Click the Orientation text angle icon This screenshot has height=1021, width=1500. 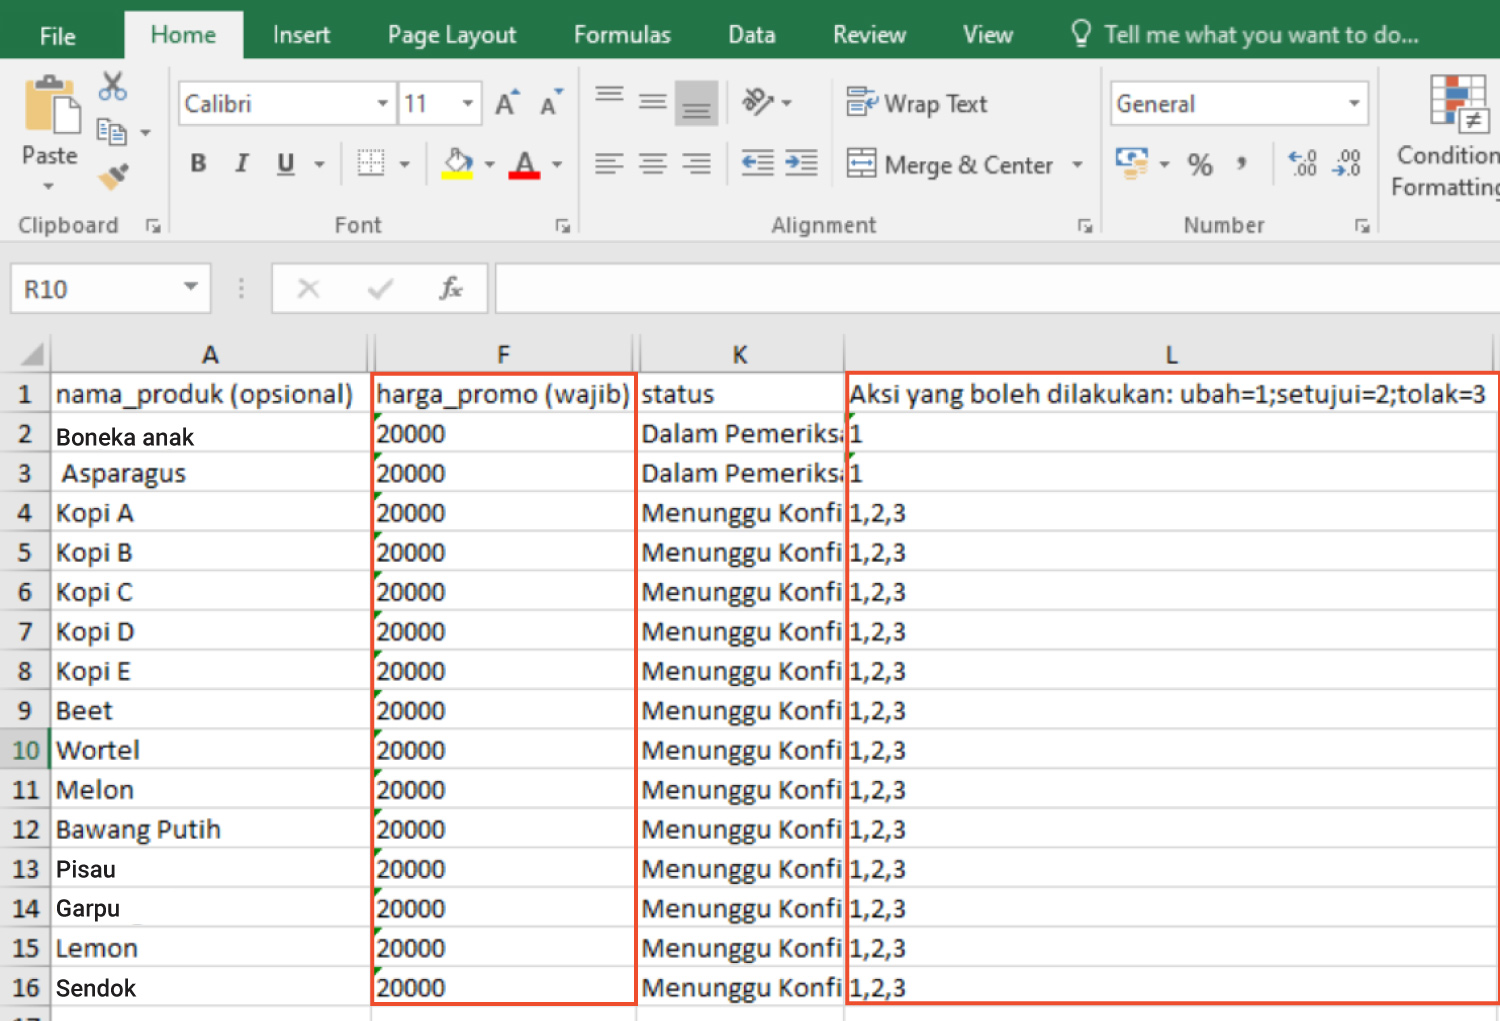757,102
